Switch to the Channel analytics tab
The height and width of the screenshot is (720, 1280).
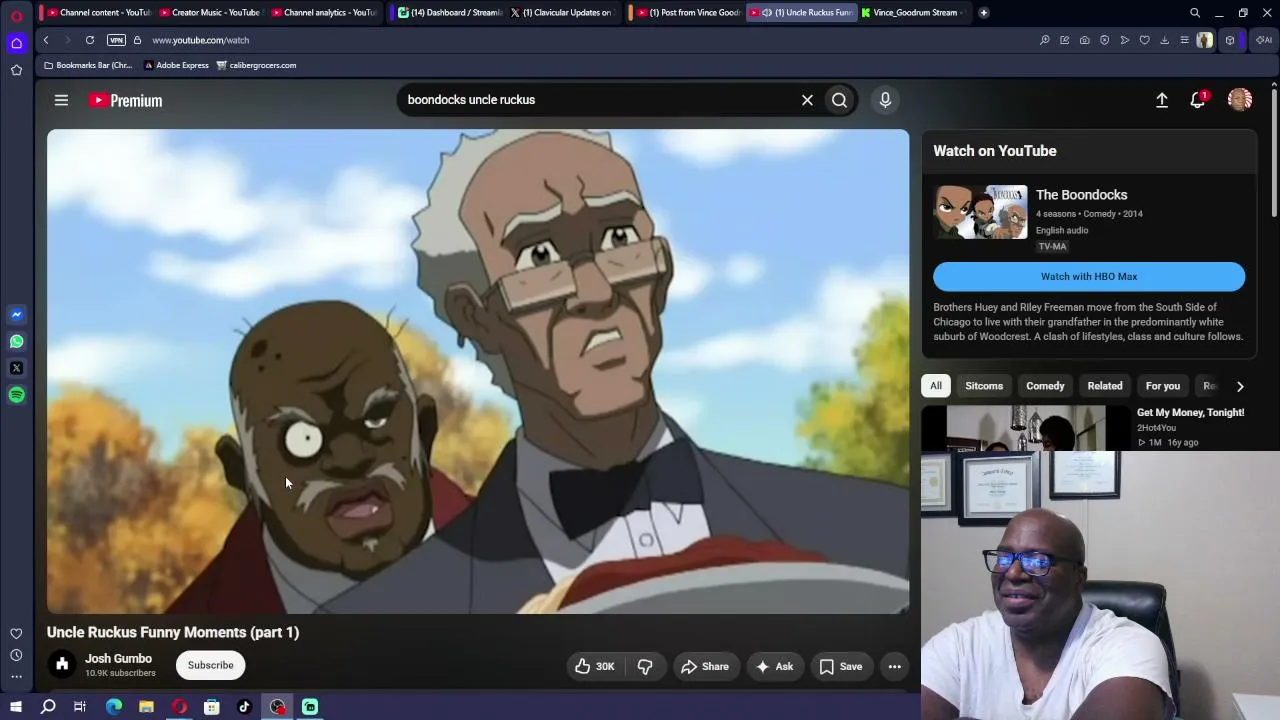(323, 13)
